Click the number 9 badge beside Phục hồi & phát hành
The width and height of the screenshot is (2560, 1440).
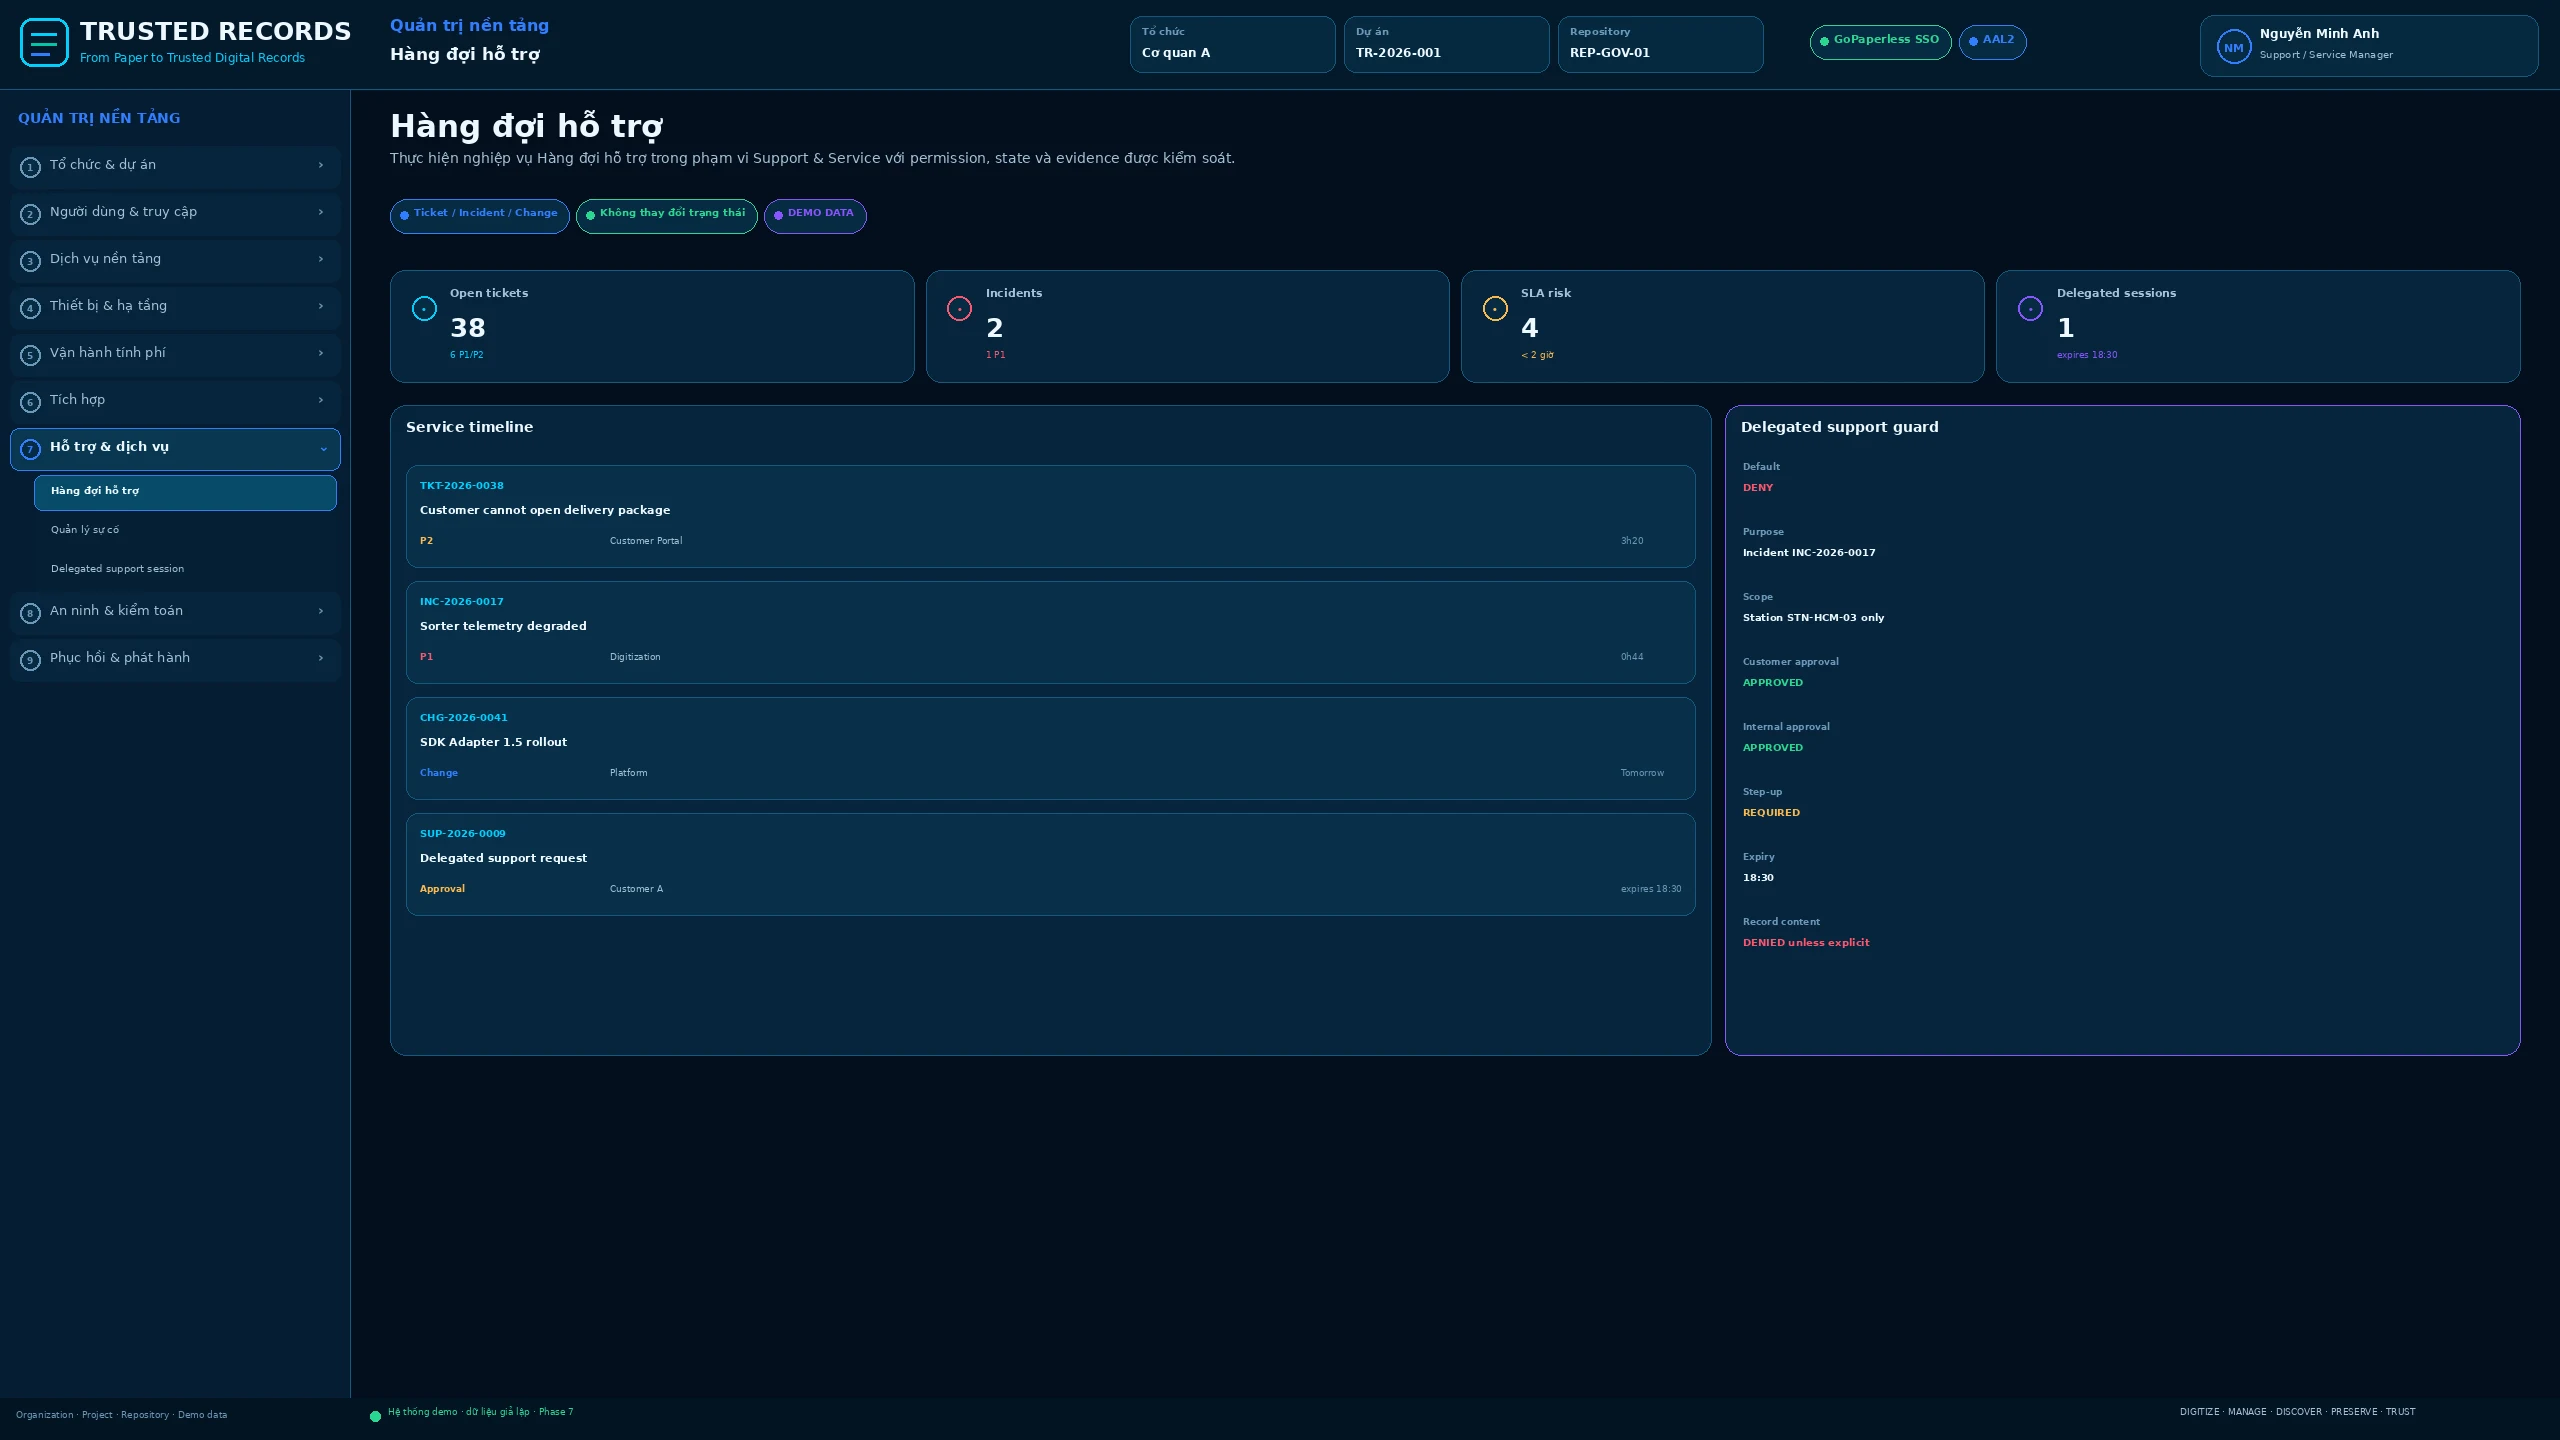pos(30,660)
